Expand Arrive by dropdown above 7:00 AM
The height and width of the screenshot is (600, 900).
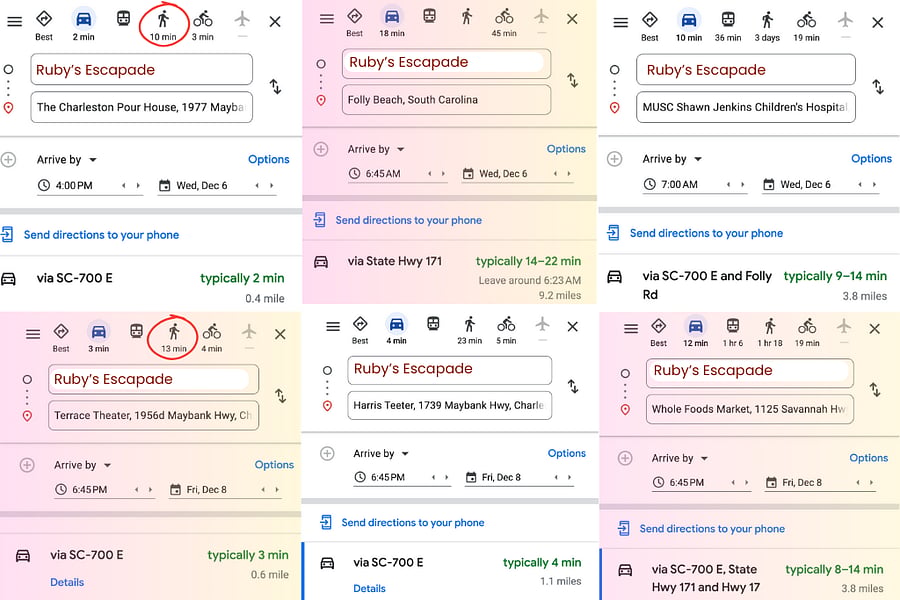click(672, 159)
